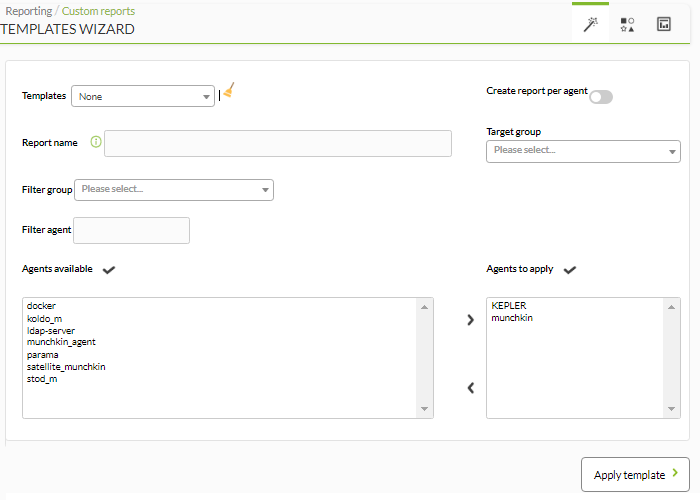Move agents right with the right arrow
700x500 pixels.
[471, 320]
